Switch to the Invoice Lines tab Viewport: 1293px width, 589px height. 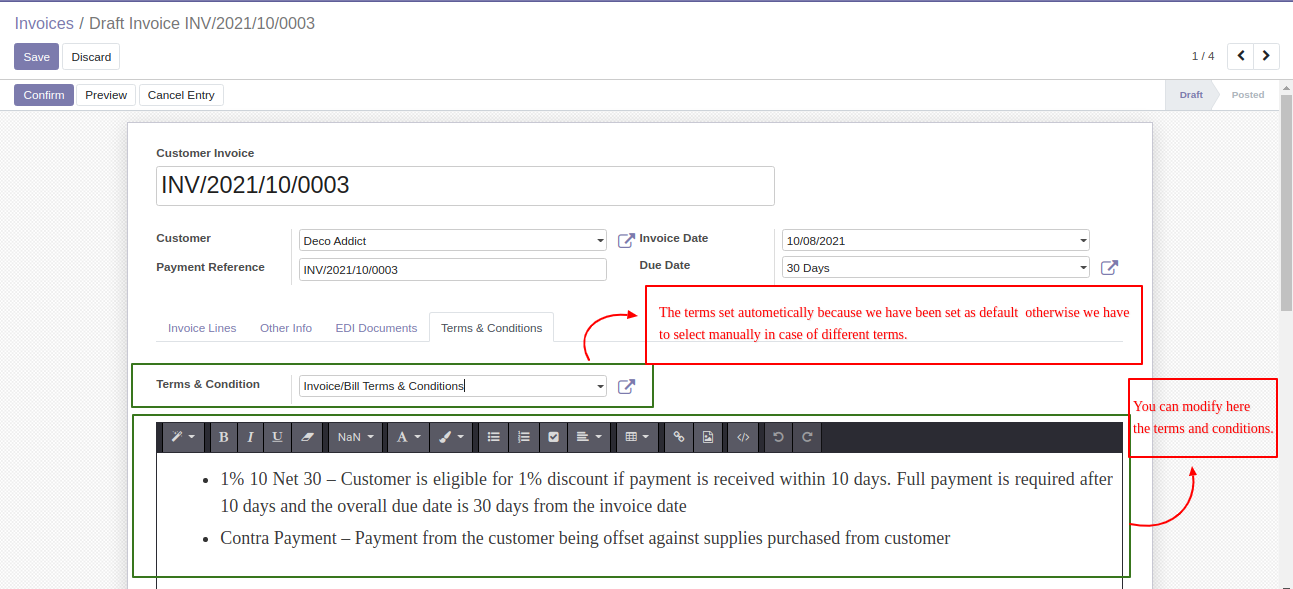(202, 328)
